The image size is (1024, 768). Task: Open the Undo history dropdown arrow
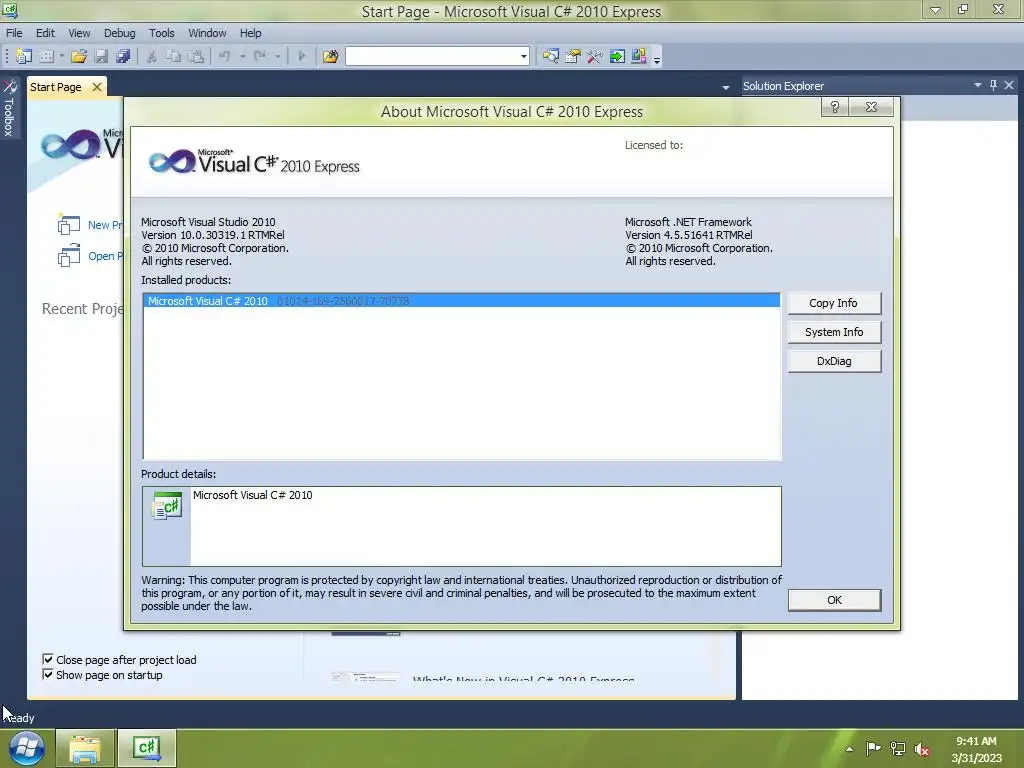point(242,56)
